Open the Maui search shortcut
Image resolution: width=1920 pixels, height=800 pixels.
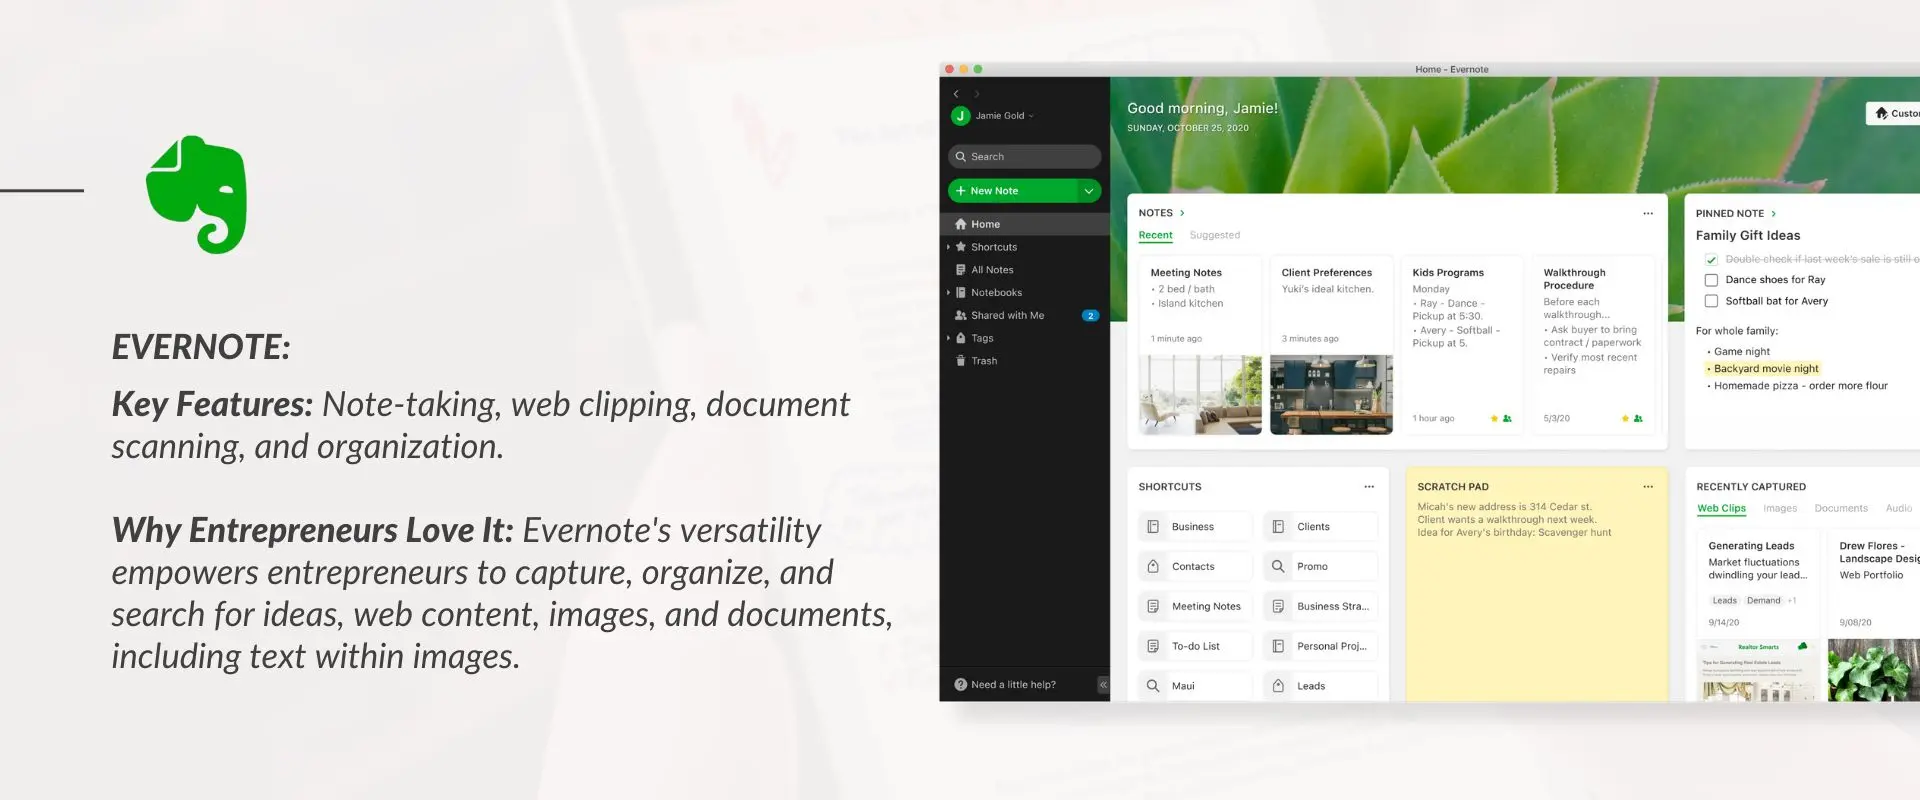(x=1195, y=686)
